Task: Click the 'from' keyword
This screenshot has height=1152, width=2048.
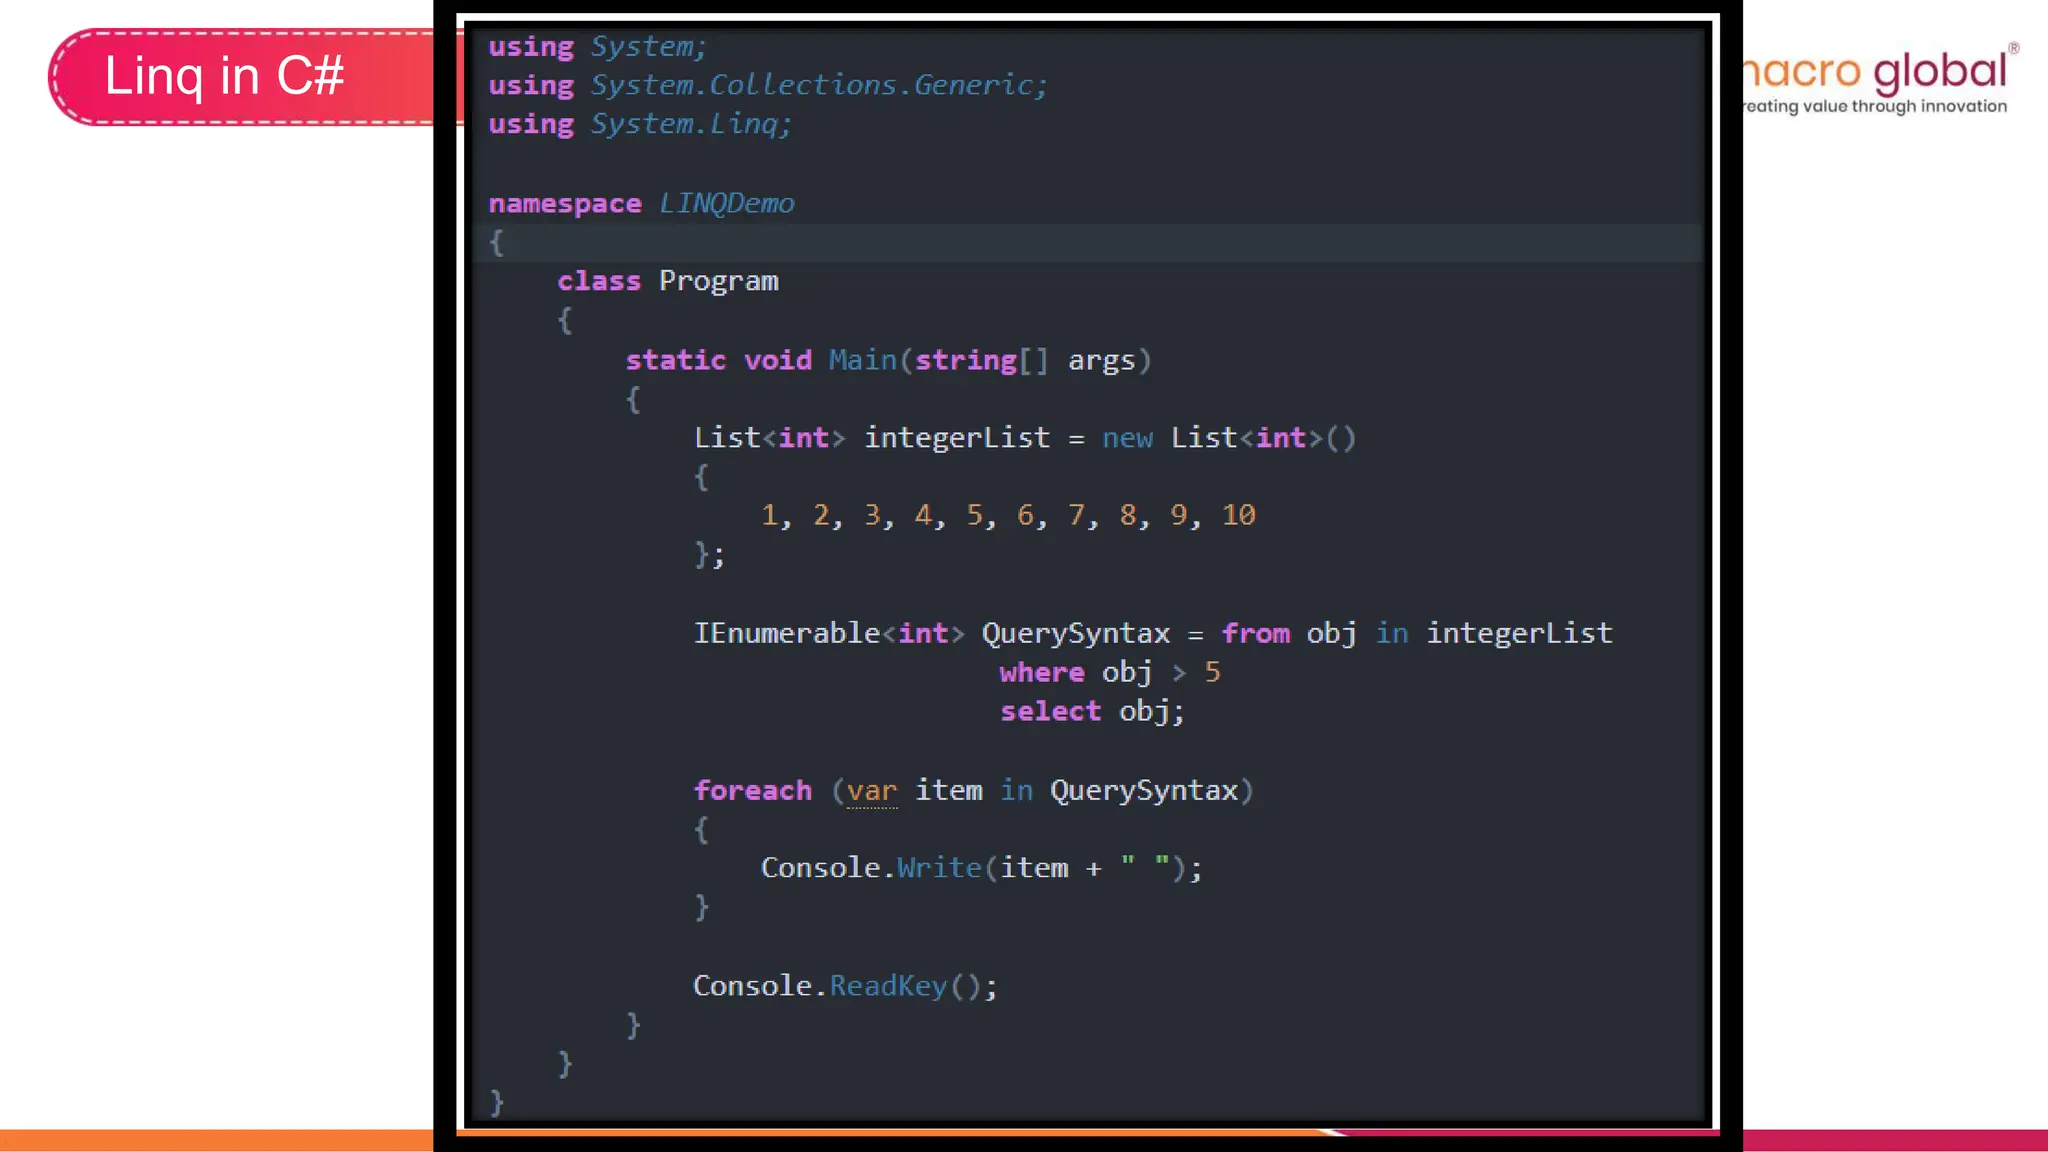Action: pyautogui.click(x=1256, y=633)
